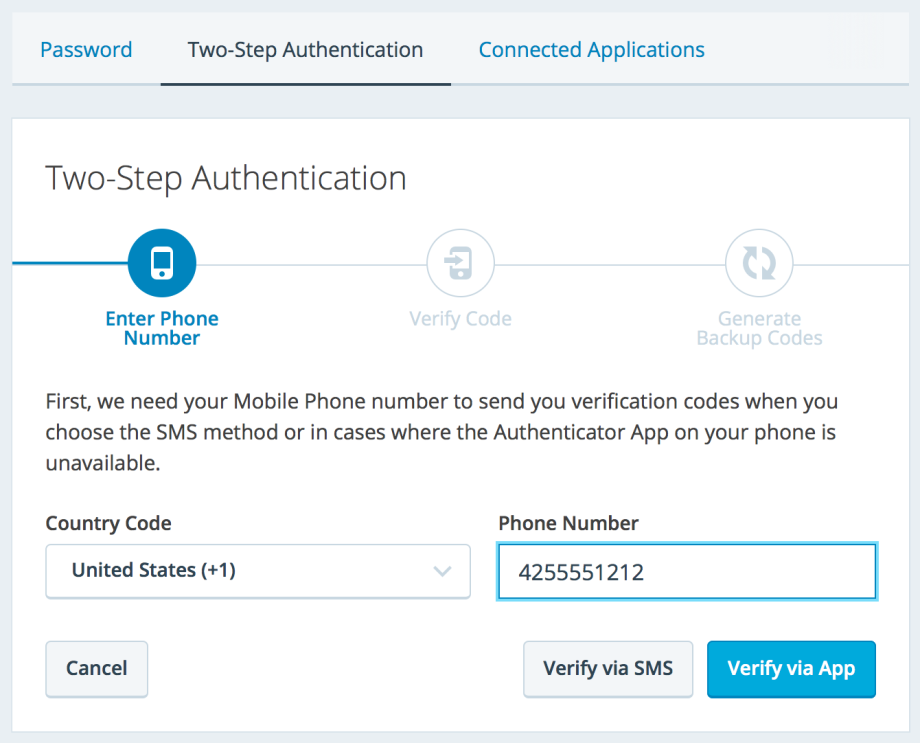Click the Country Code field label
Screen dimensions: 920x743
(x=108, y=523)
